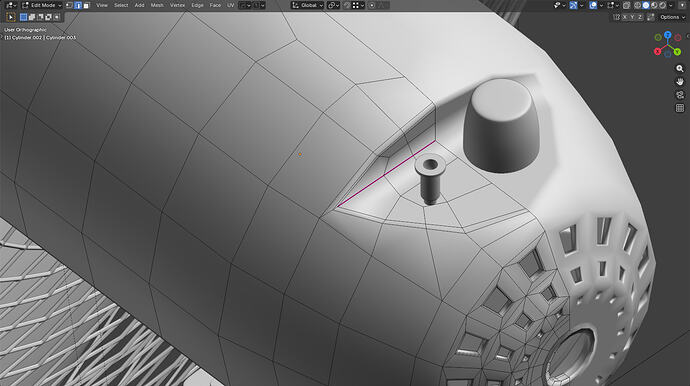690x386 pixels.
Task: Click the green Y axis gizmo handle
Action: click(677, 52)
